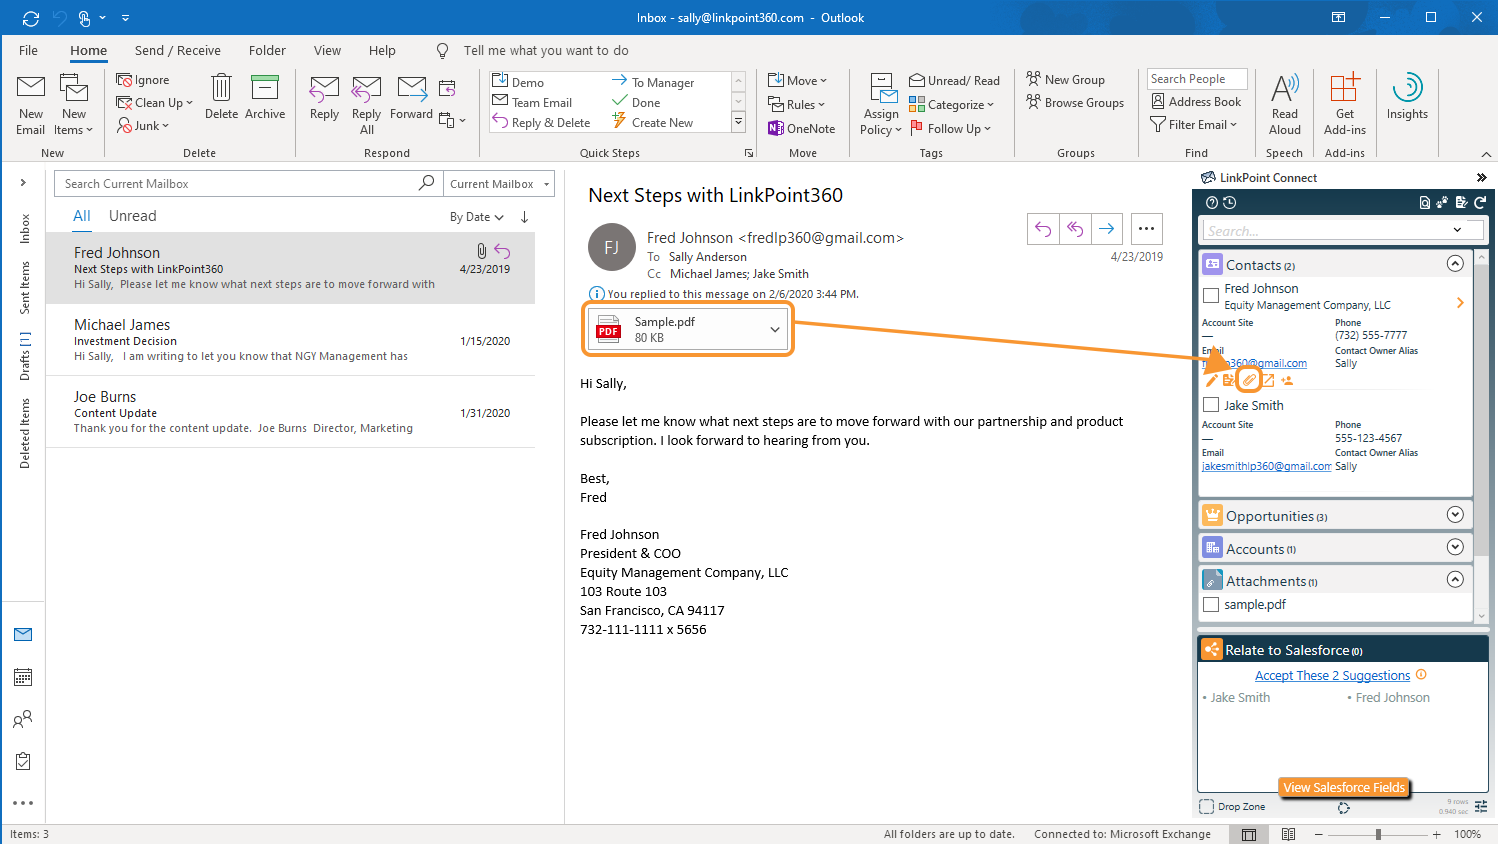Forward the message via ribbon
Image resolution: width=1499 pixels, height=844 pixels.
(x=411, y=98)
